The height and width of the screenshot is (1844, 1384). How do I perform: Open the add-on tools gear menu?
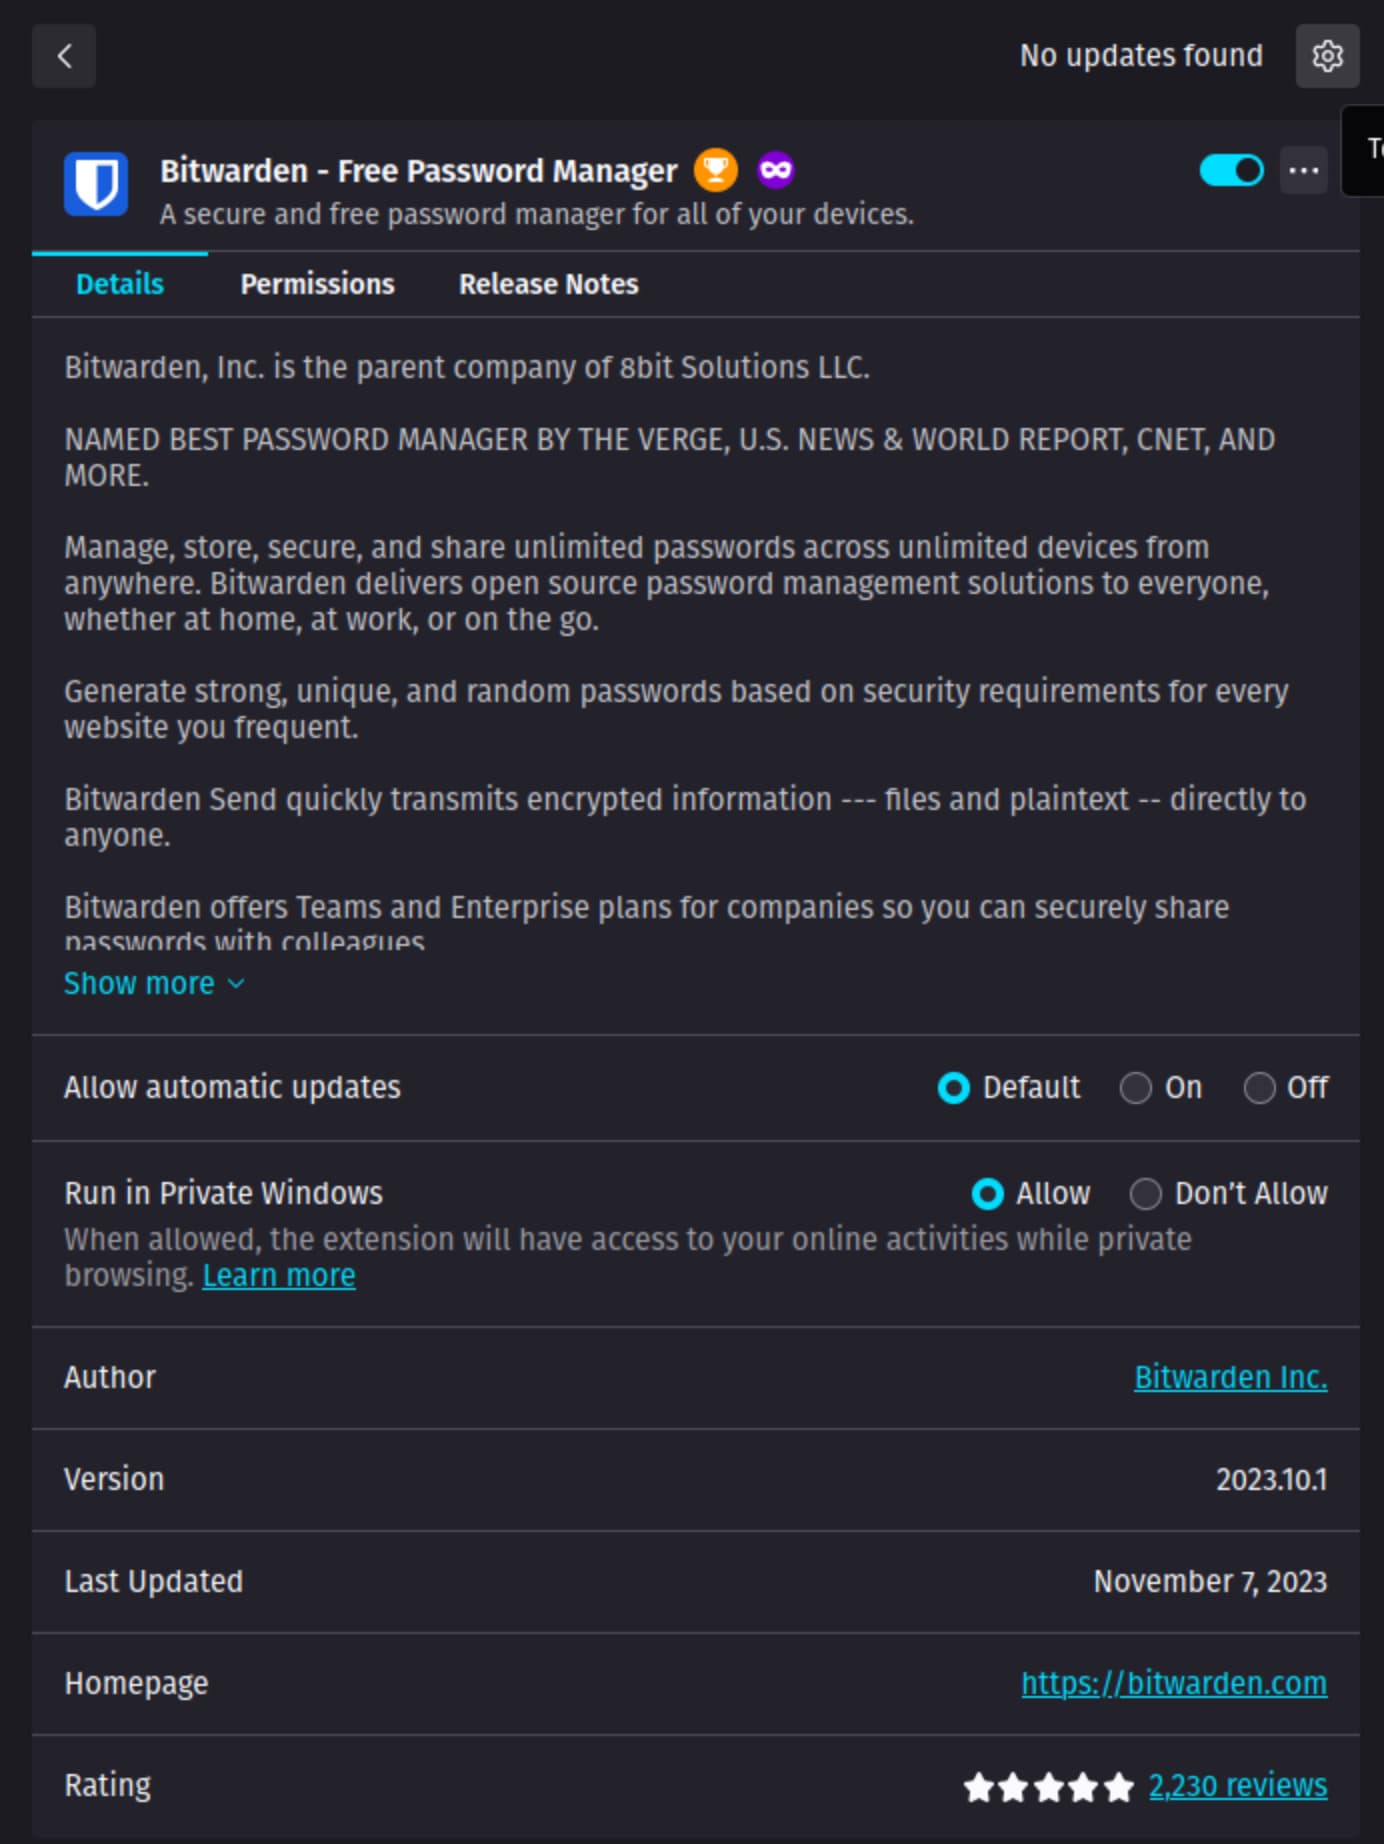click(x=1327, y=56)
